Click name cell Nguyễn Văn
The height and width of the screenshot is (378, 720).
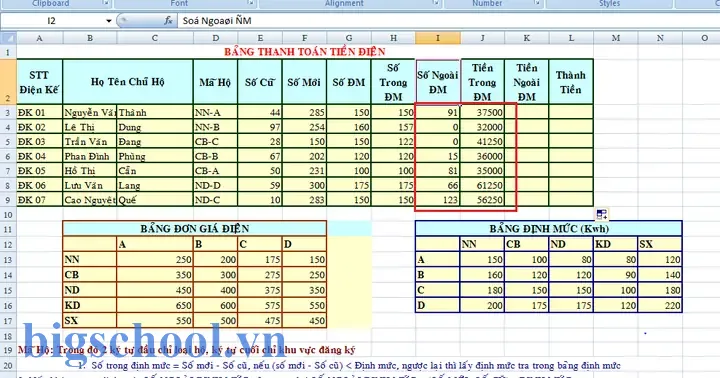click(90, 112)
